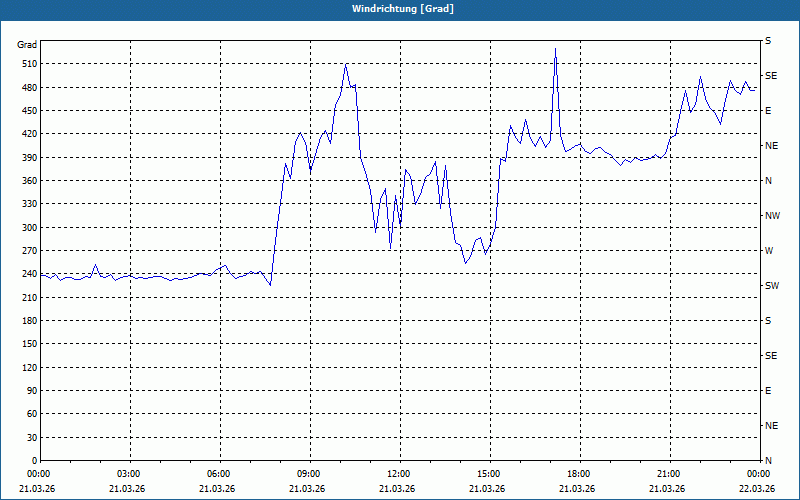Image resolution: width=800 pixels, height=500 pixels.
Task: Click the 60 degree axis label
Action: click(x=32, y=414)
